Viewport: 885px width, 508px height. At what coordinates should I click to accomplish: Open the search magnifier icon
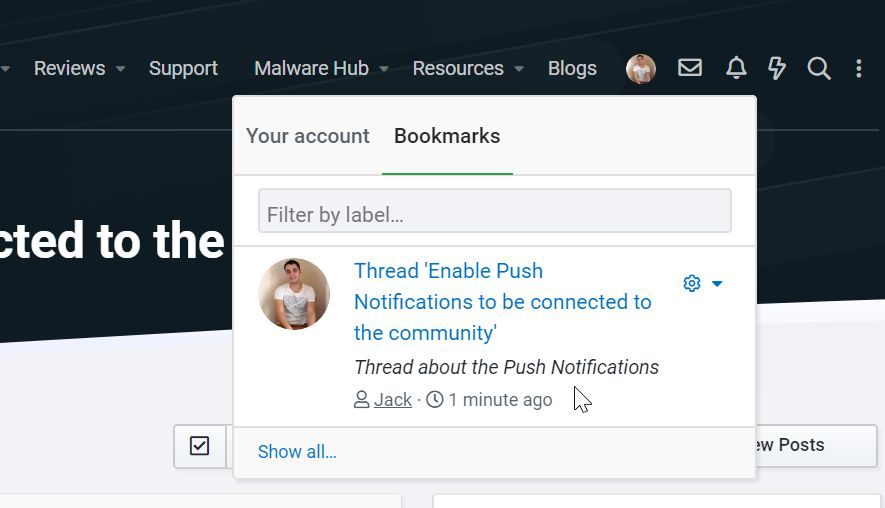pyautogui.click(x=819, y=68)
